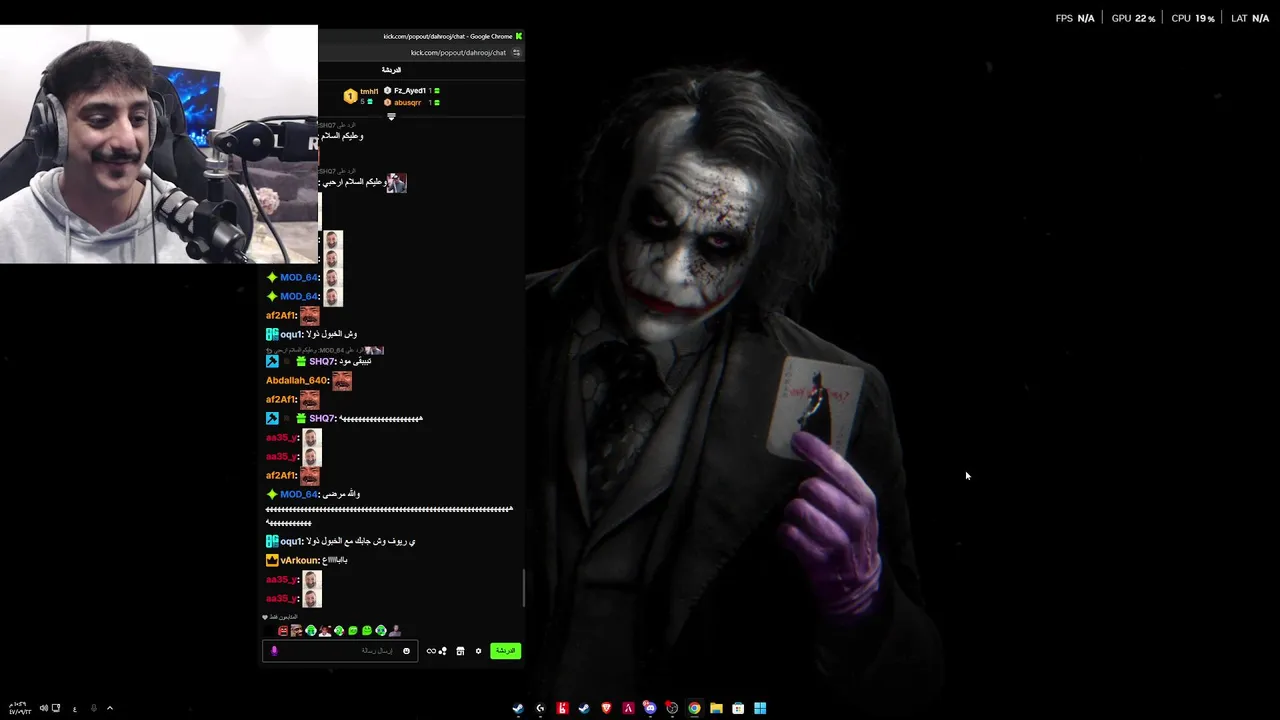Screen dimensions: 1280x720
Task: Click the first af2Af1 username
Action: pyautogui.click(x=281, y=315)
